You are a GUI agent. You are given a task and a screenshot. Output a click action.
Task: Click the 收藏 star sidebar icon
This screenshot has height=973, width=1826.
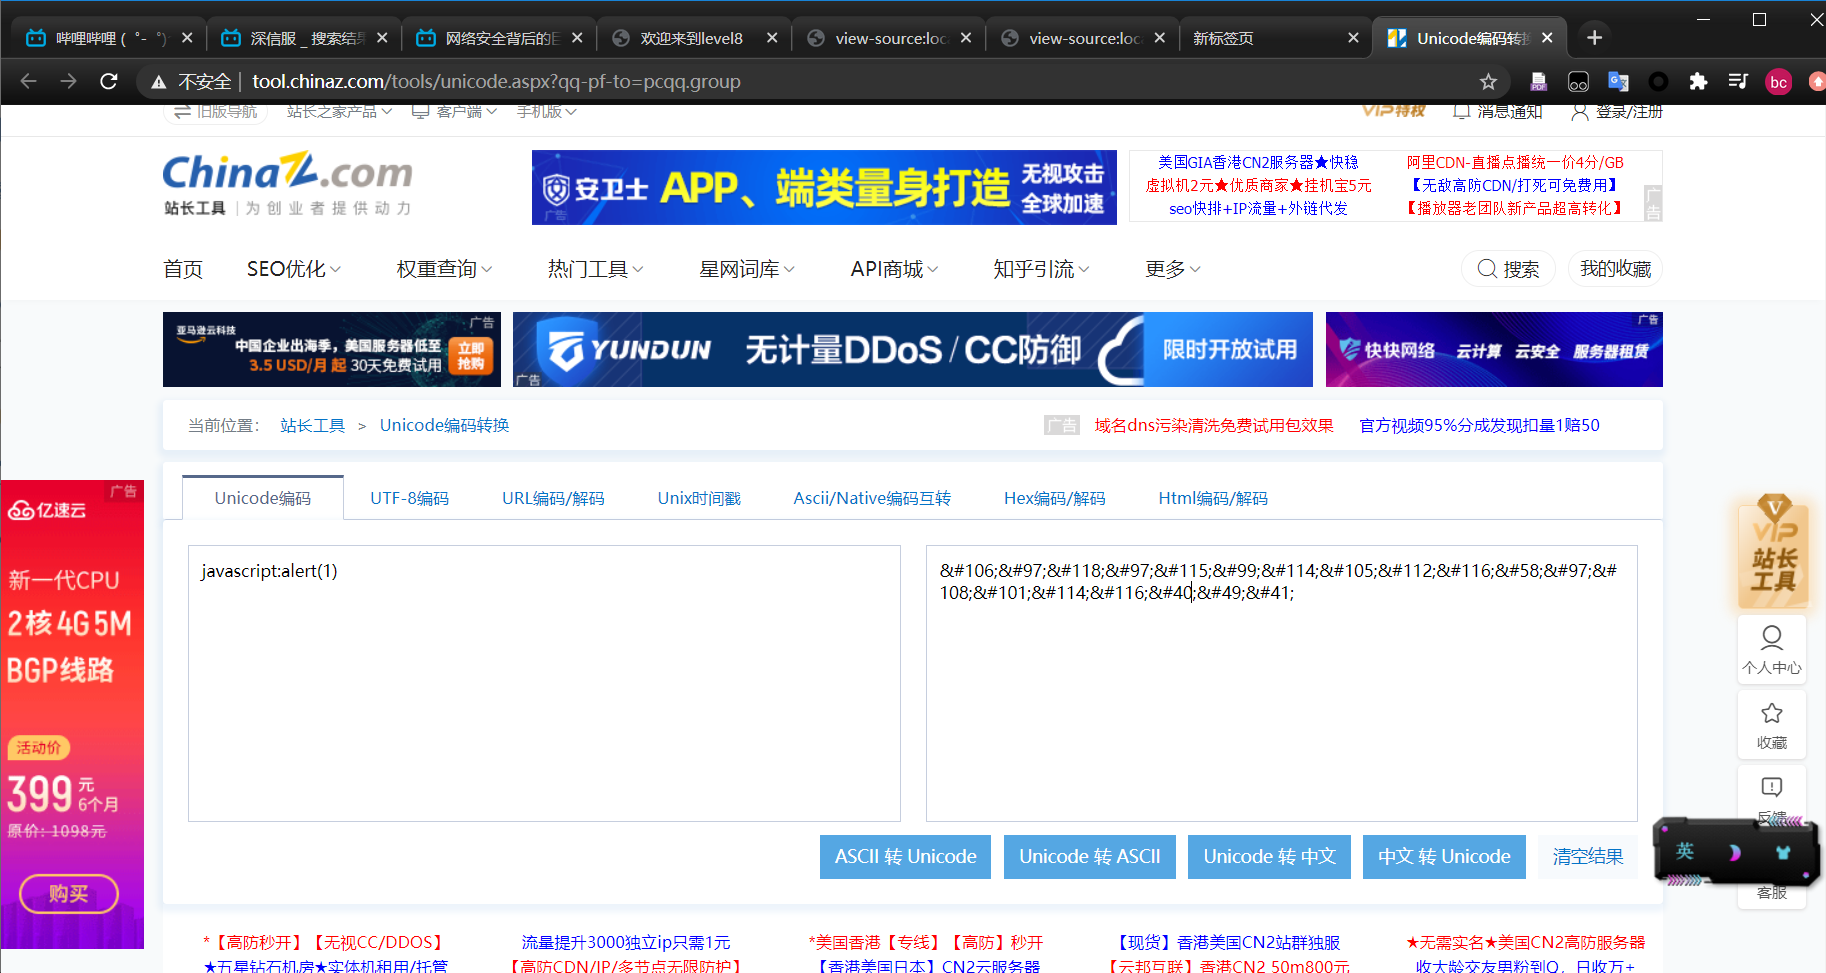point(1771,725)
